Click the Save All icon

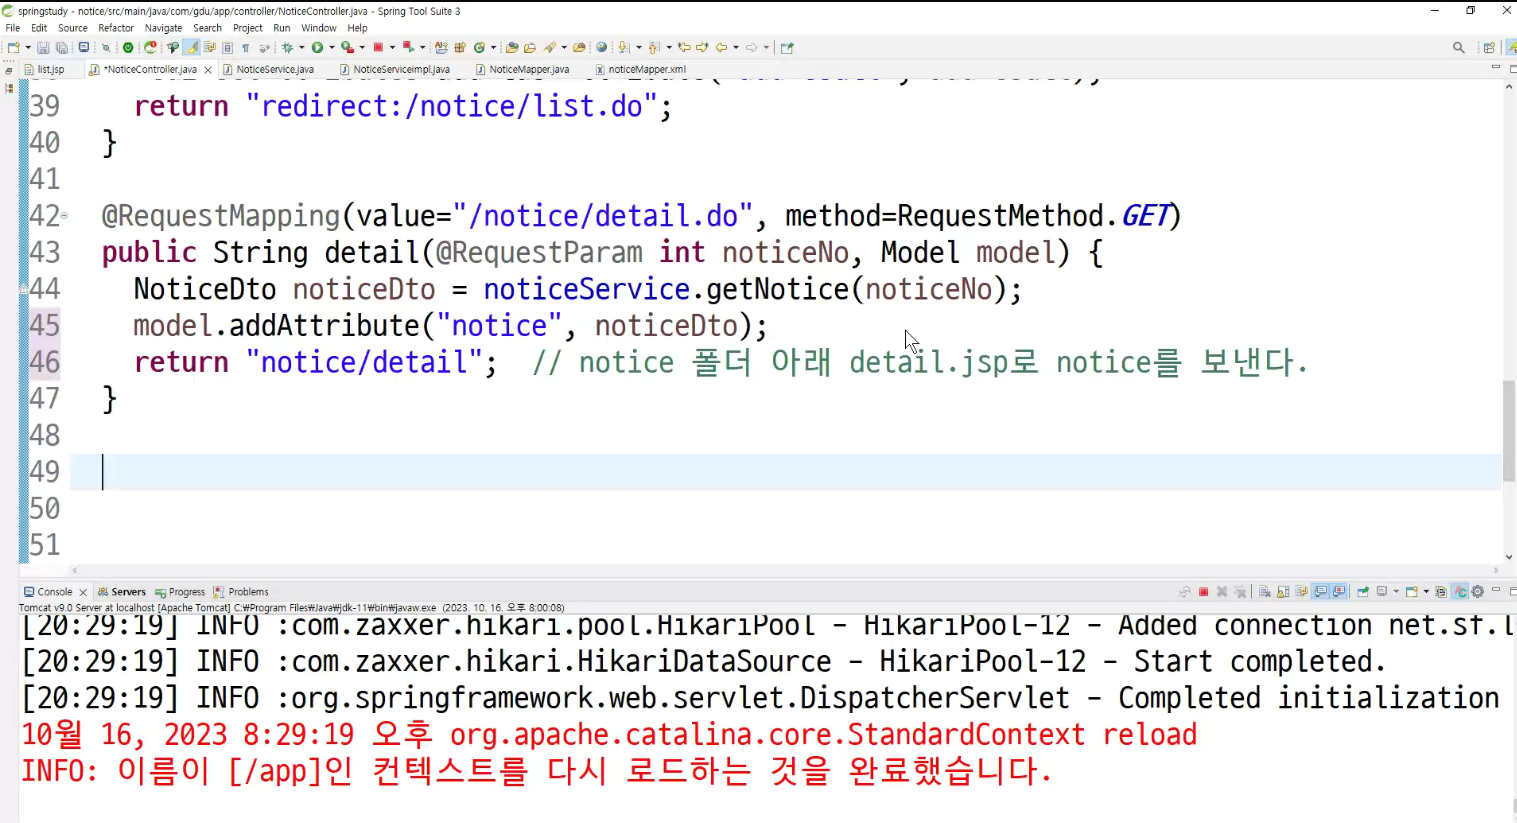pyautogui.click(x=62, y=47)
